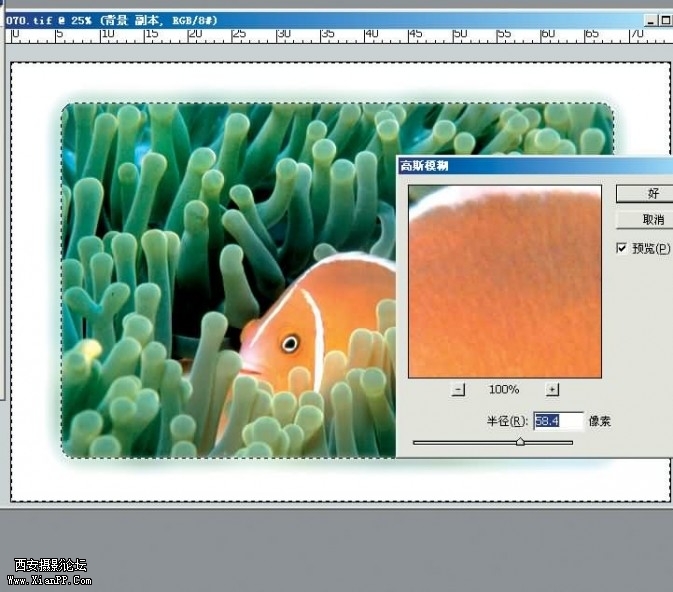Click the horizontal ruler at 30
Image resolution: width=673 pixels, height=592 pixels.
click(284, 34)
